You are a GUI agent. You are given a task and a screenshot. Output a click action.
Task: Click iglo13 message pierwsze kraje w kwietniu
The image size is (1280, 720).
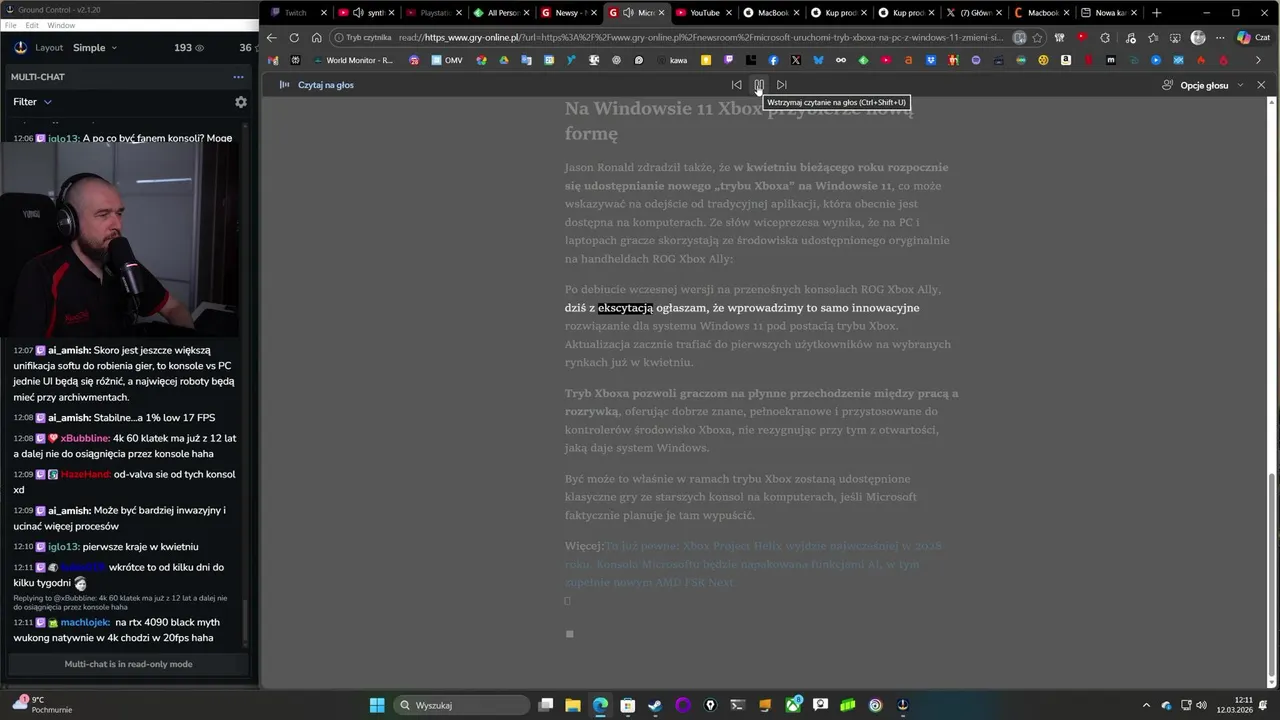(x=140, y=547)
